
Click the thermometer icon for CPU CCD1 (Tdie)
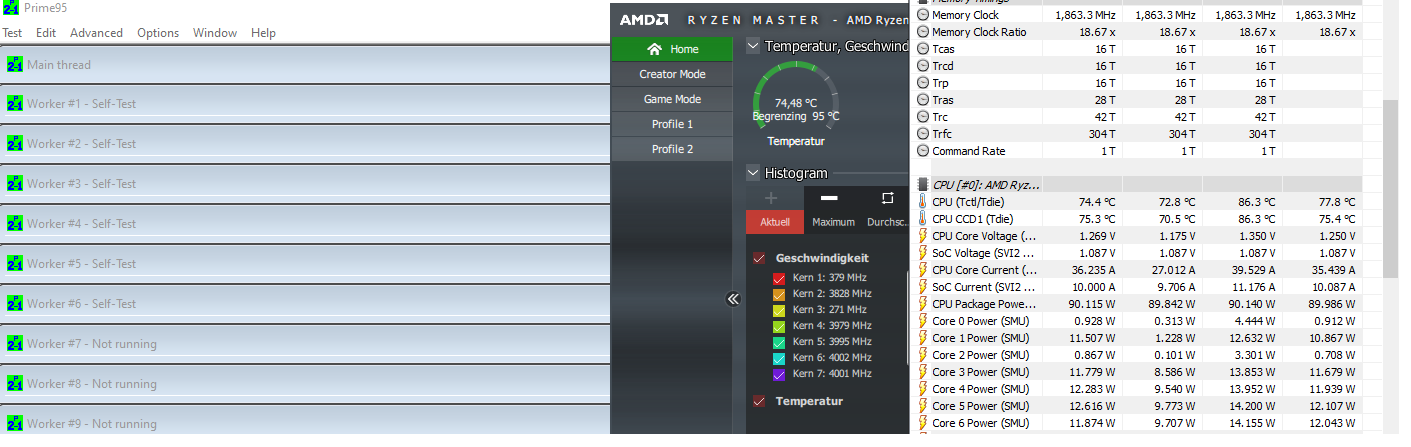point(923,219)
